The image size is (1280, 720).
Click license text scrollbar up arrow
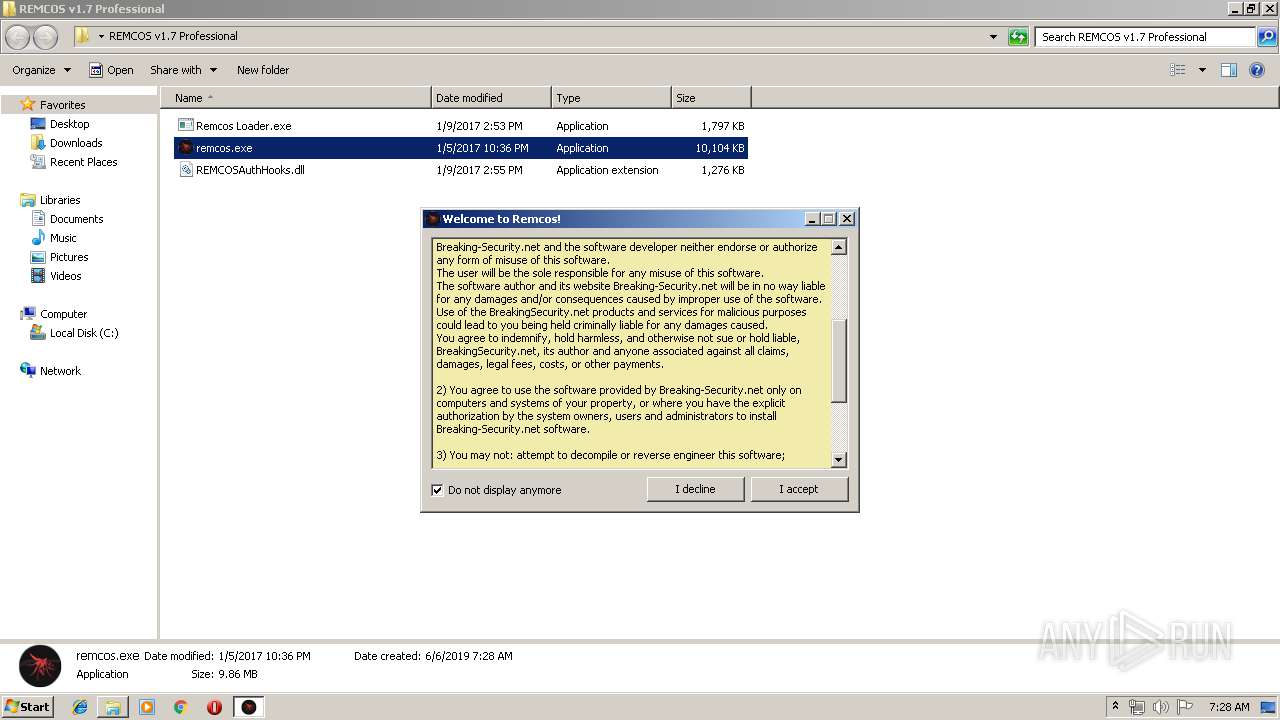tap(839, 247)
